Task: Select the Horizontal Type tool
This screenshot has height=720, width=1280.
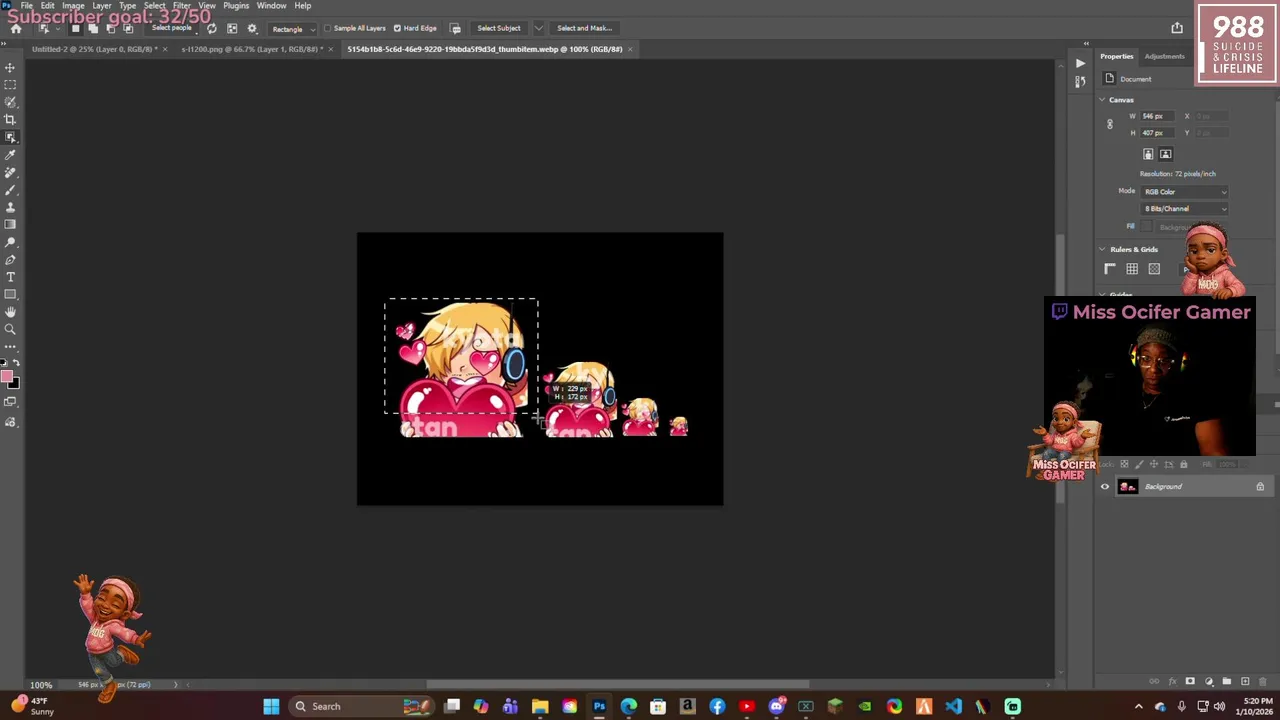Action: 10,277
